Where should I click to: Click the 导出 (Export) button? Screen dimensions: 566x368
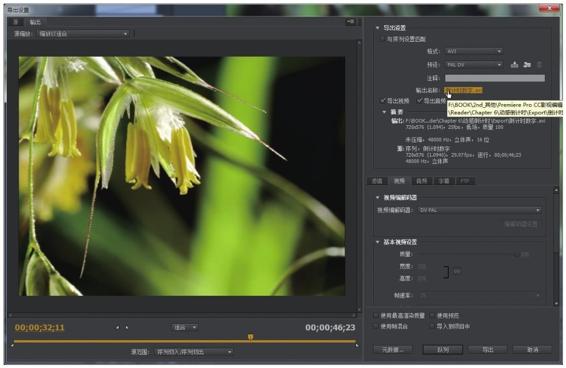coord(488,349)
